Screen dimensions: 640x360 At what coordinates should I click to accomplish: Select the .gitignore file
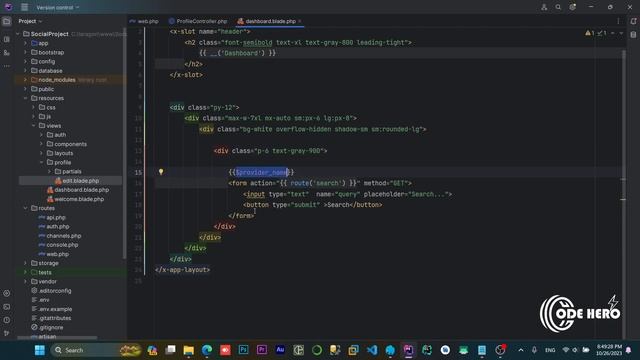coord(47,327)
